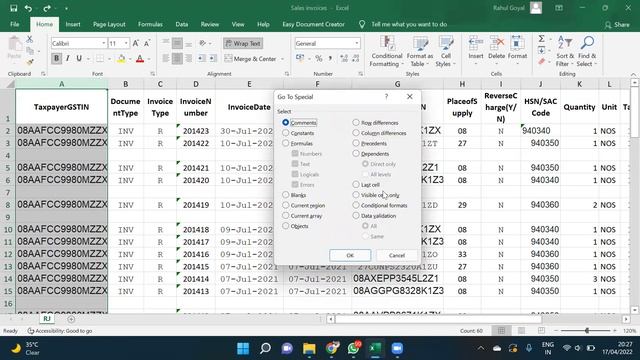
Task: Click Decrease Font Size icon
Action: point(147,43)
